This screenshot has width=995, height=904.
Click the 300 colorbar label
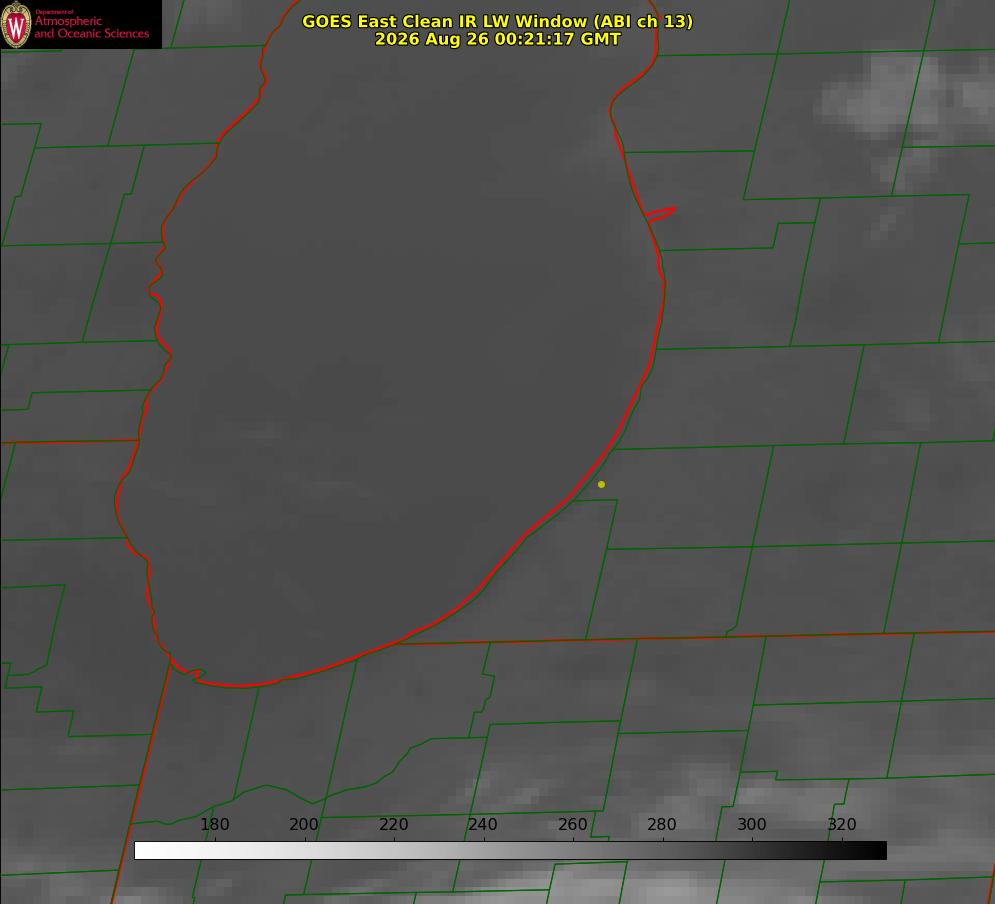(x=752, y=824)
